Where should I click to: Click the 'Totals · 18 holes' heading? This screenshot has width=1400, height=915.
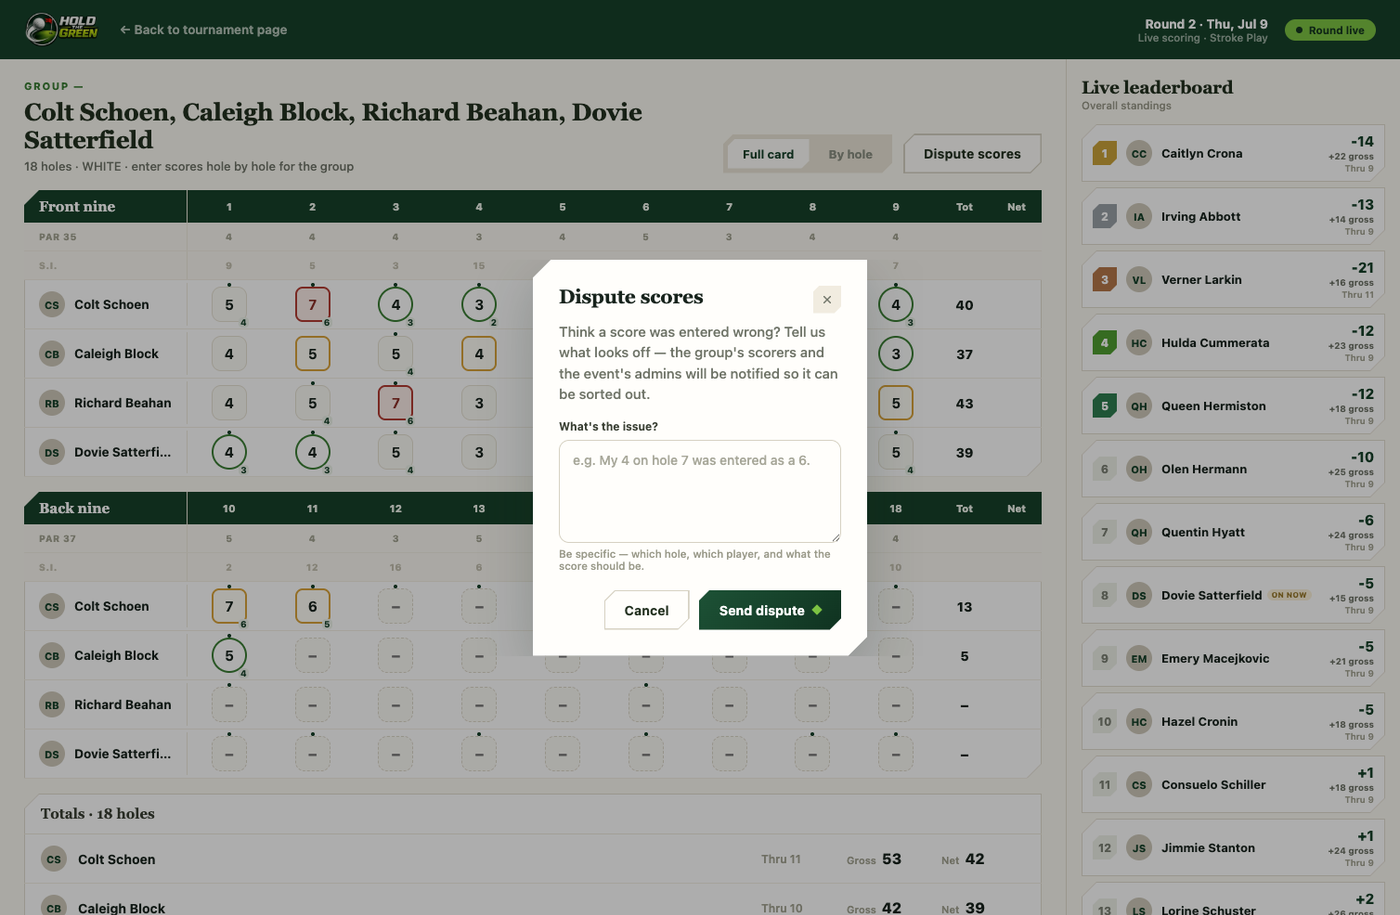pos(98,814)
